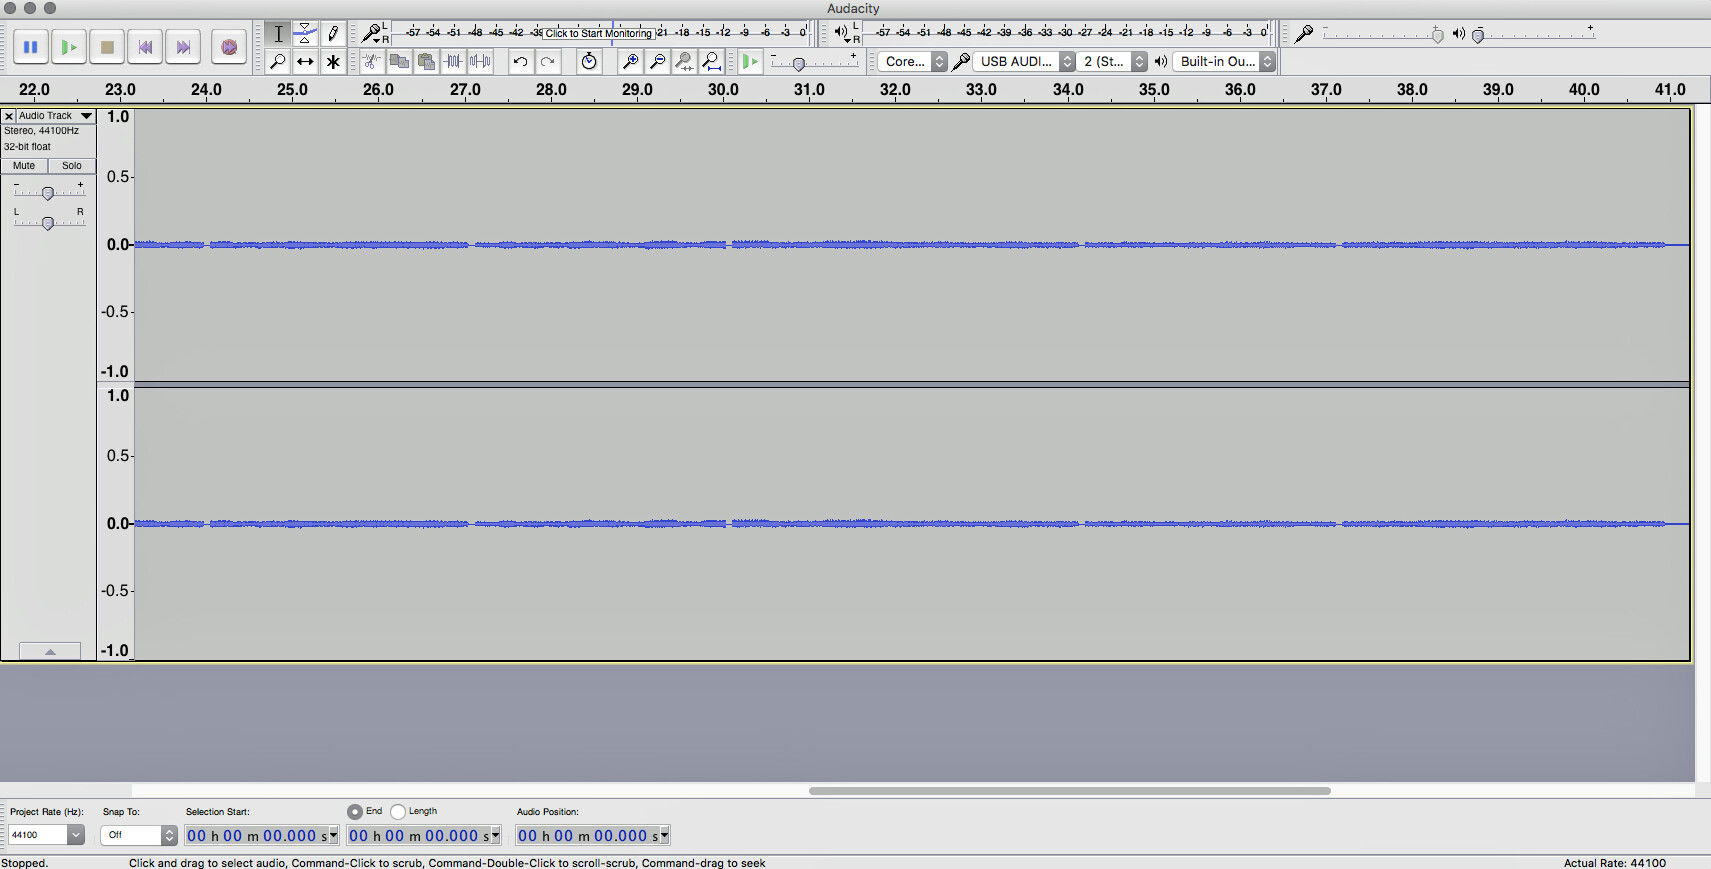Open Sync-Lock clock icon
Screen dimensions: 1711x869
pyautogui.click(x=590, y=62)
